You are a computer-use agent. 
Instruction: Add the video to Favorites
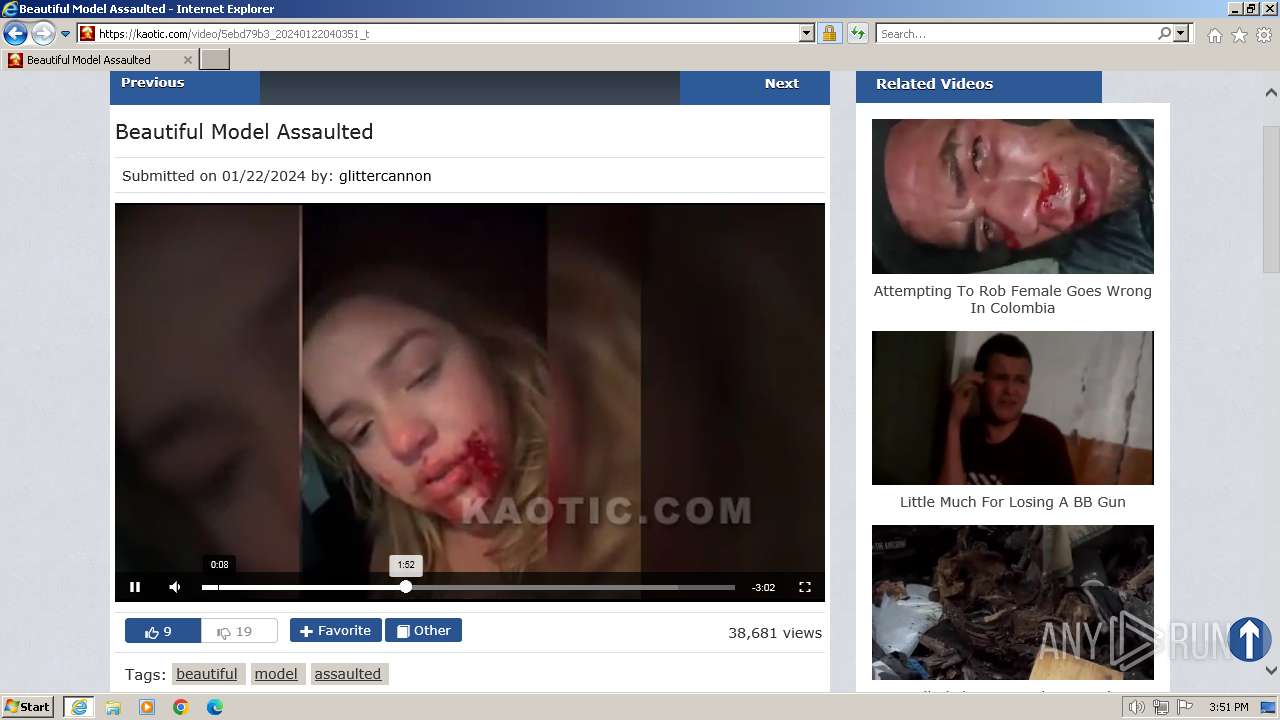point(336,631)
